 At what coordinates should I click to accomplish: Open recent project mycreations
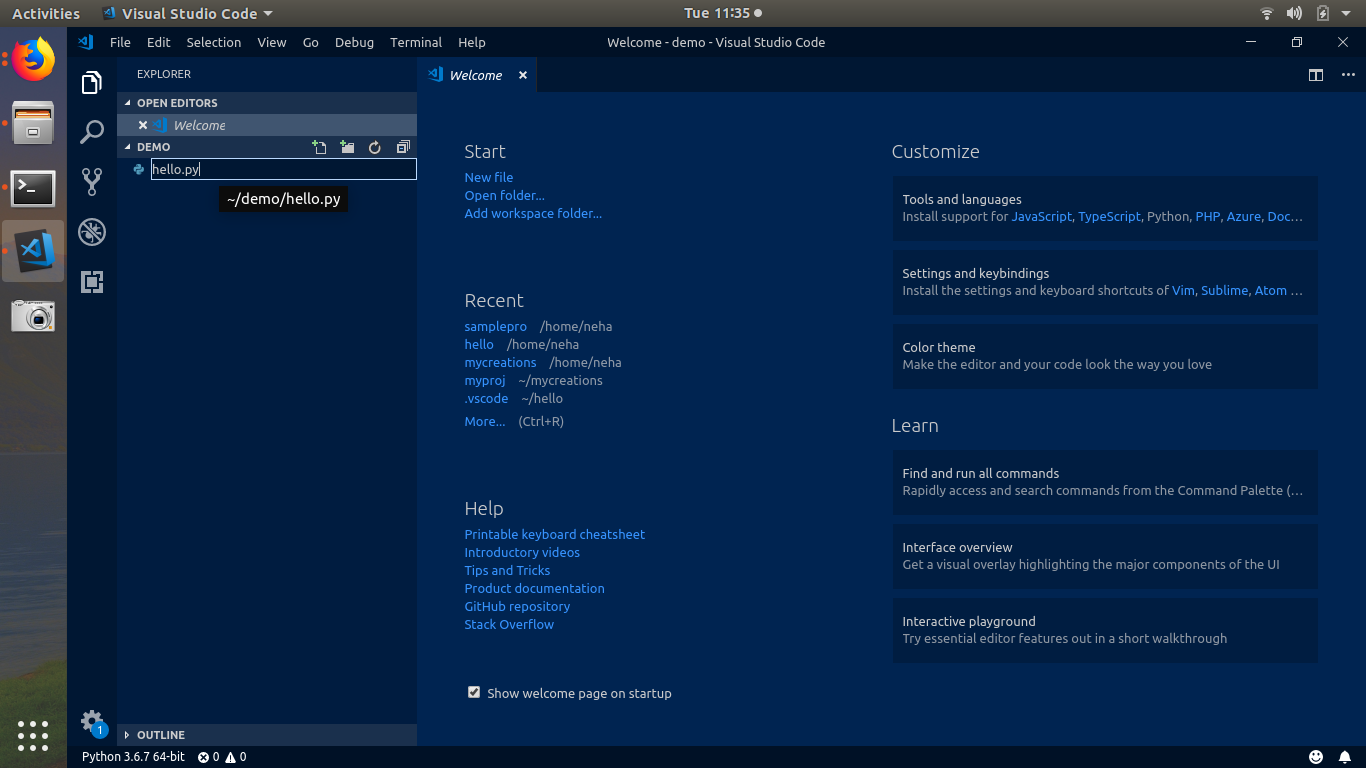tap(501, 362)
